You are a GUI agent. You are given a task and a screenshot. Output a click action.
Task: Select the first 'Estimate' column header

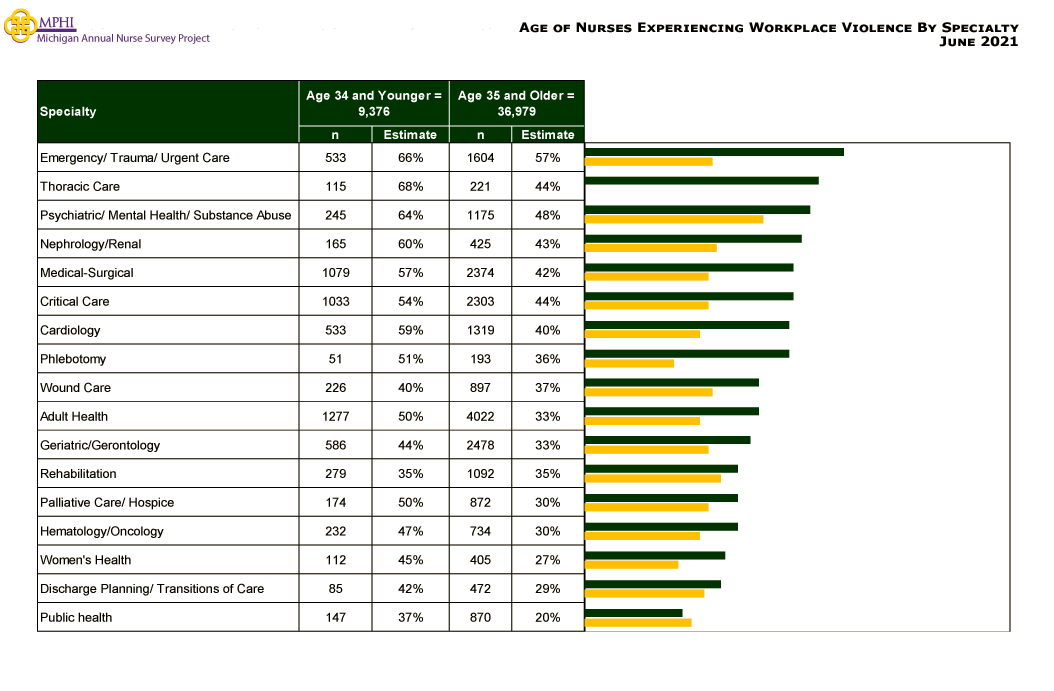(410, 134)
